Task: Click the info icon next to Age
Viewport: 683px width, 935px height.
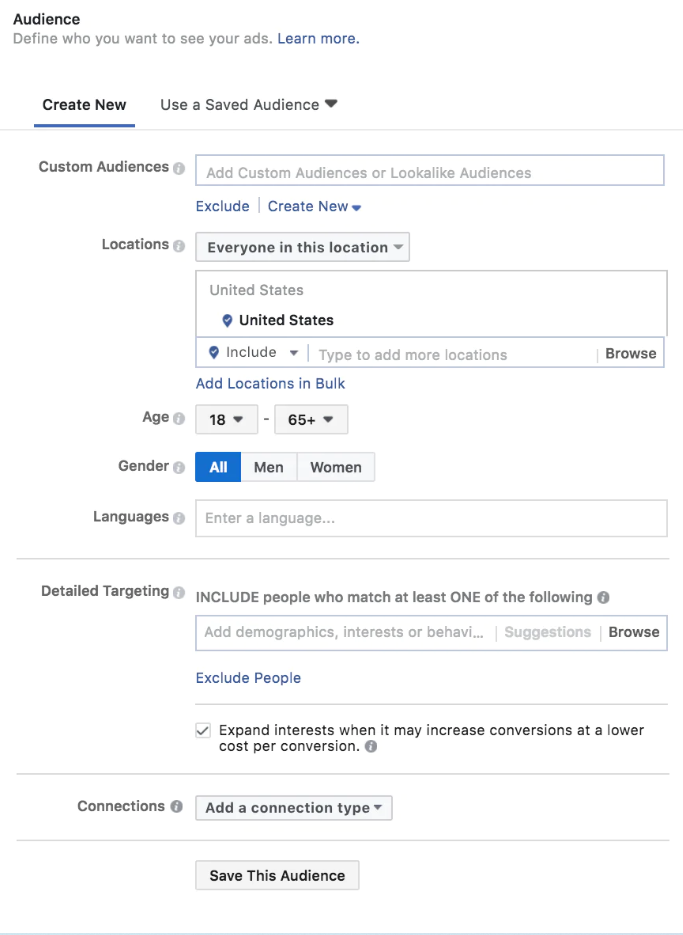Action: click(179, 419)
